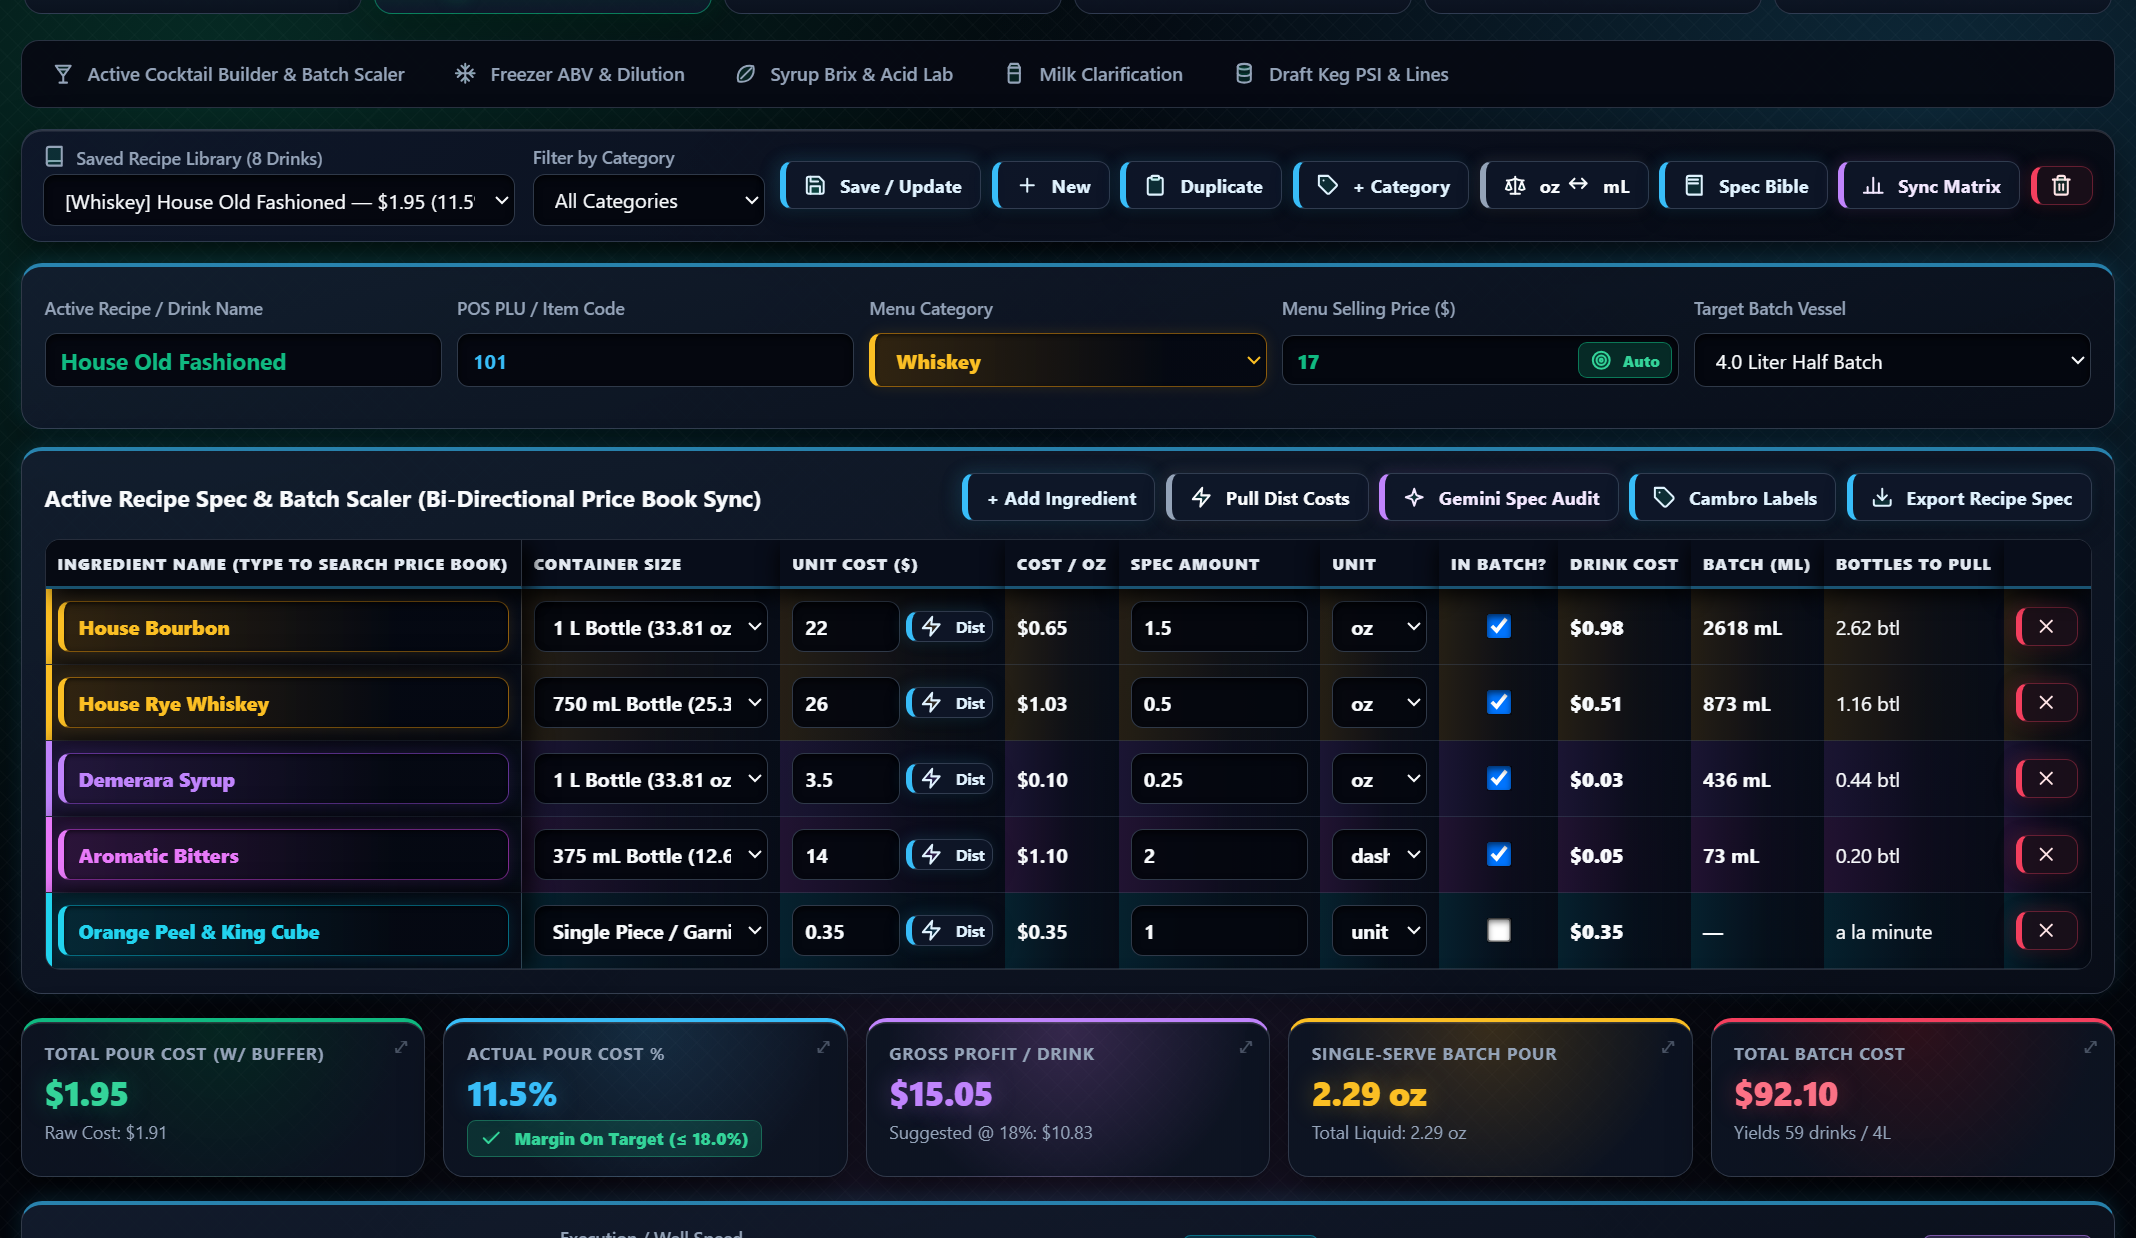
Task: Expand the Actual Pour Cost % card
Action: coord(823,1047)
